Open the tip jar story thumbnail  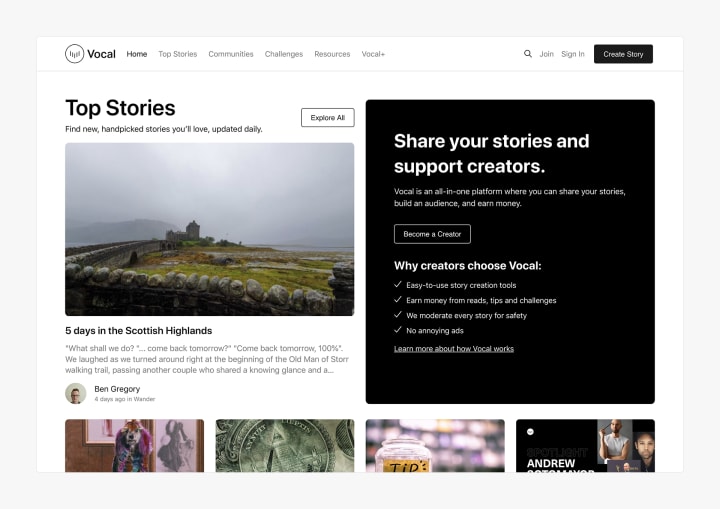pyautogui.click(x=435, y=446)
